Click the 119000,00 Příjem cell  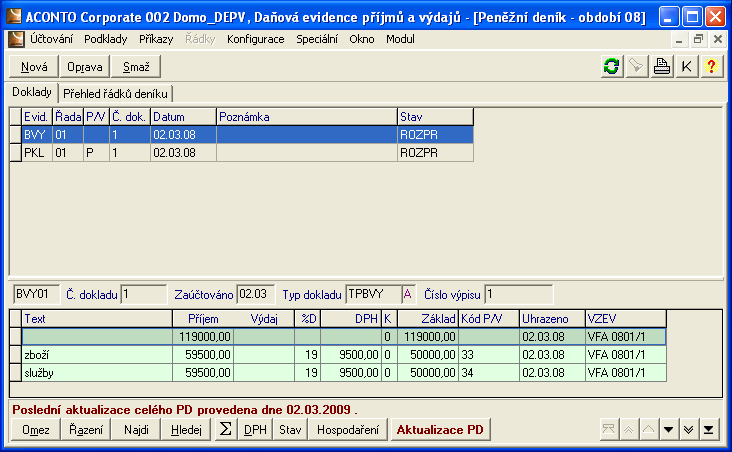(203, 337)
